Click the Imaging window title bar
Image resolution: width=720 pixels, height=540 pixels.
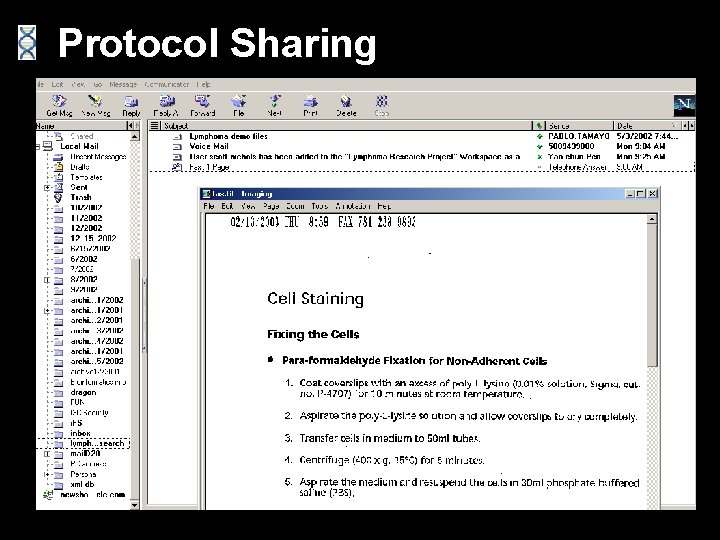tap(413, 194)
